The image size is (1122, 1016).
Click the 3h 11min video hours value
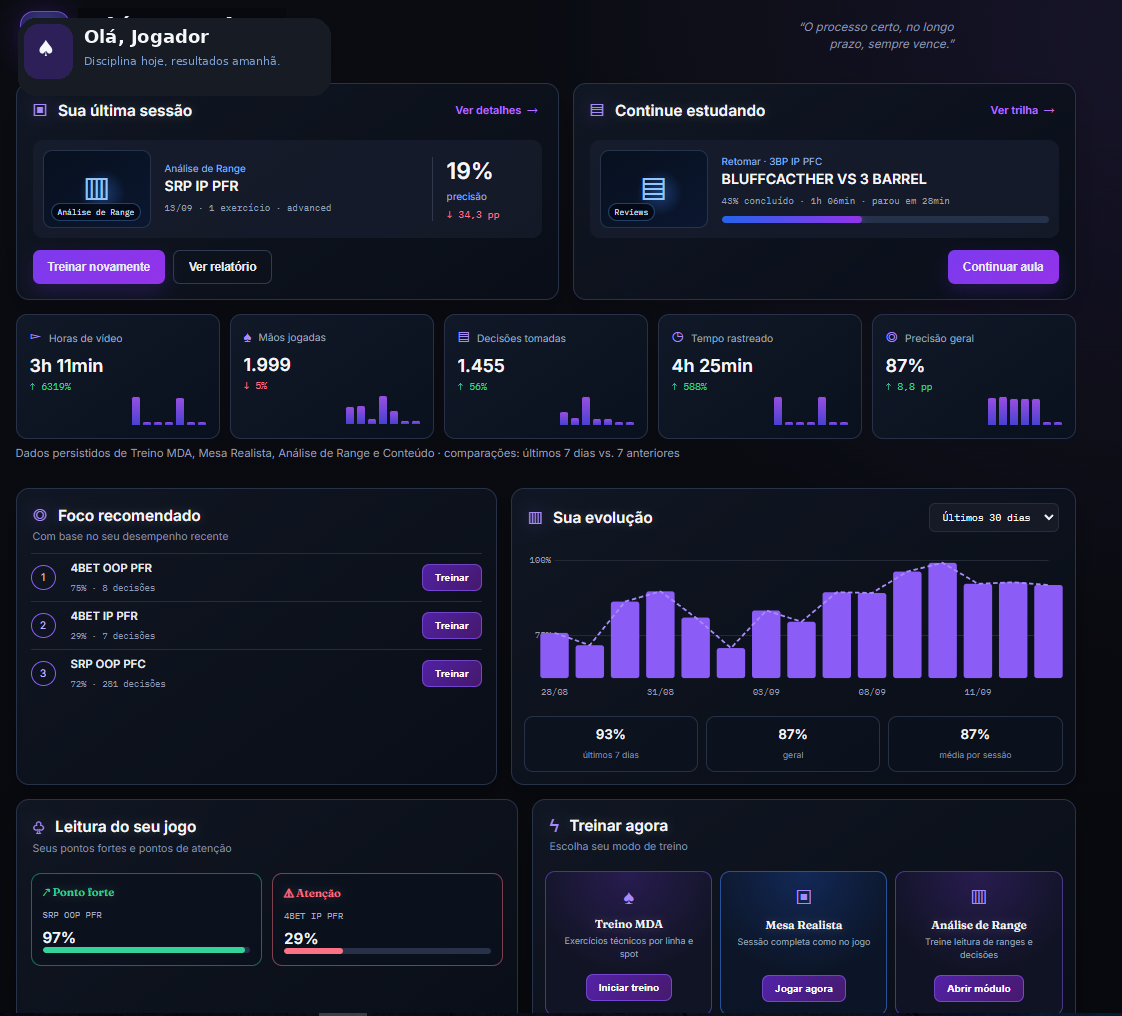[x=67, y=366]
